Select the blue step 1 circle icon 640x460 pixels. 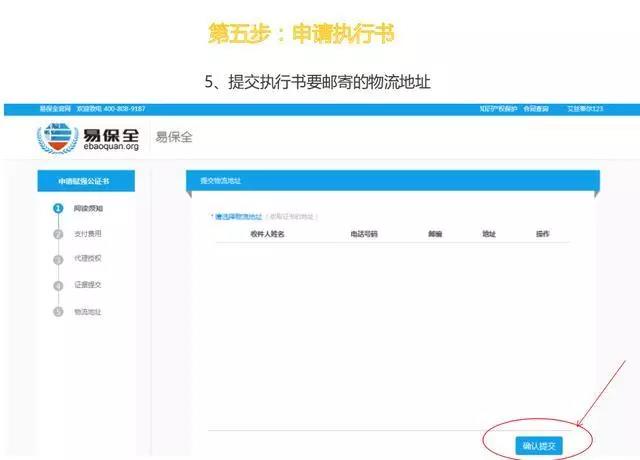(x=58, y=208)
